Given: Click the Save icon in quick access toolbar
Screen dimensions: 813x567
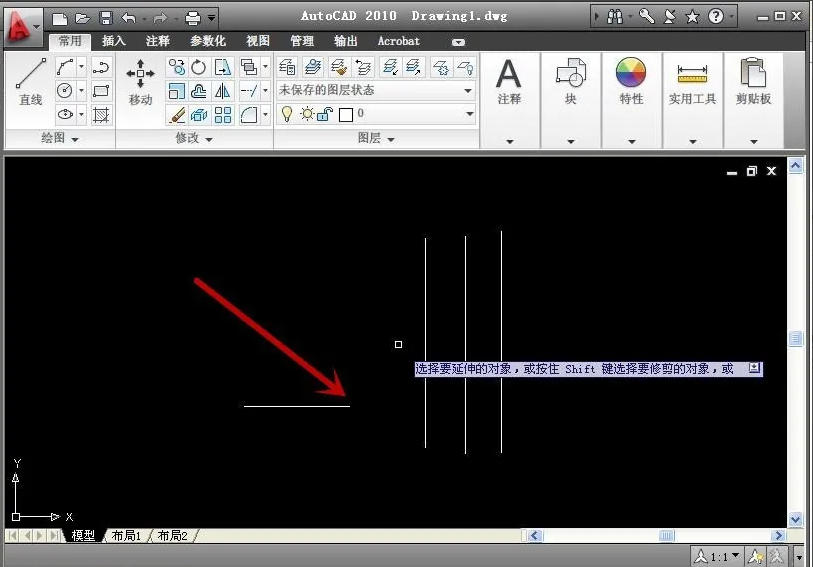Looking at the screenshot, I should coord(105,18).
